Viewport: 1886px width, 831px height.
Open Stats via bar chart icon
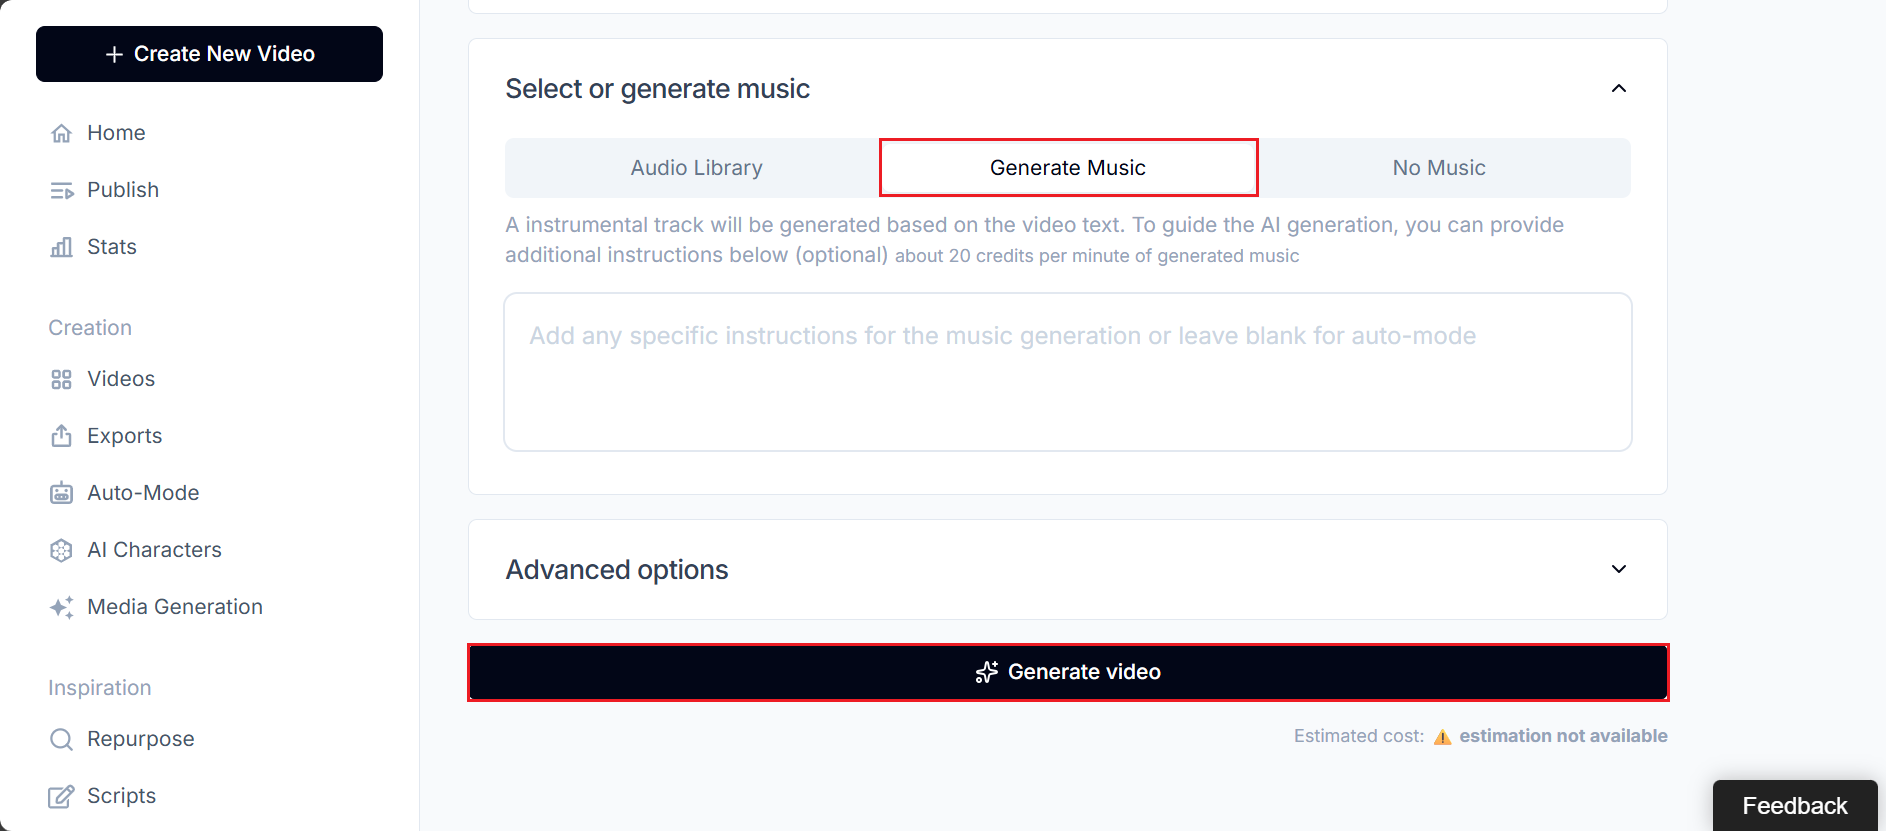click(x=61, y=247)
